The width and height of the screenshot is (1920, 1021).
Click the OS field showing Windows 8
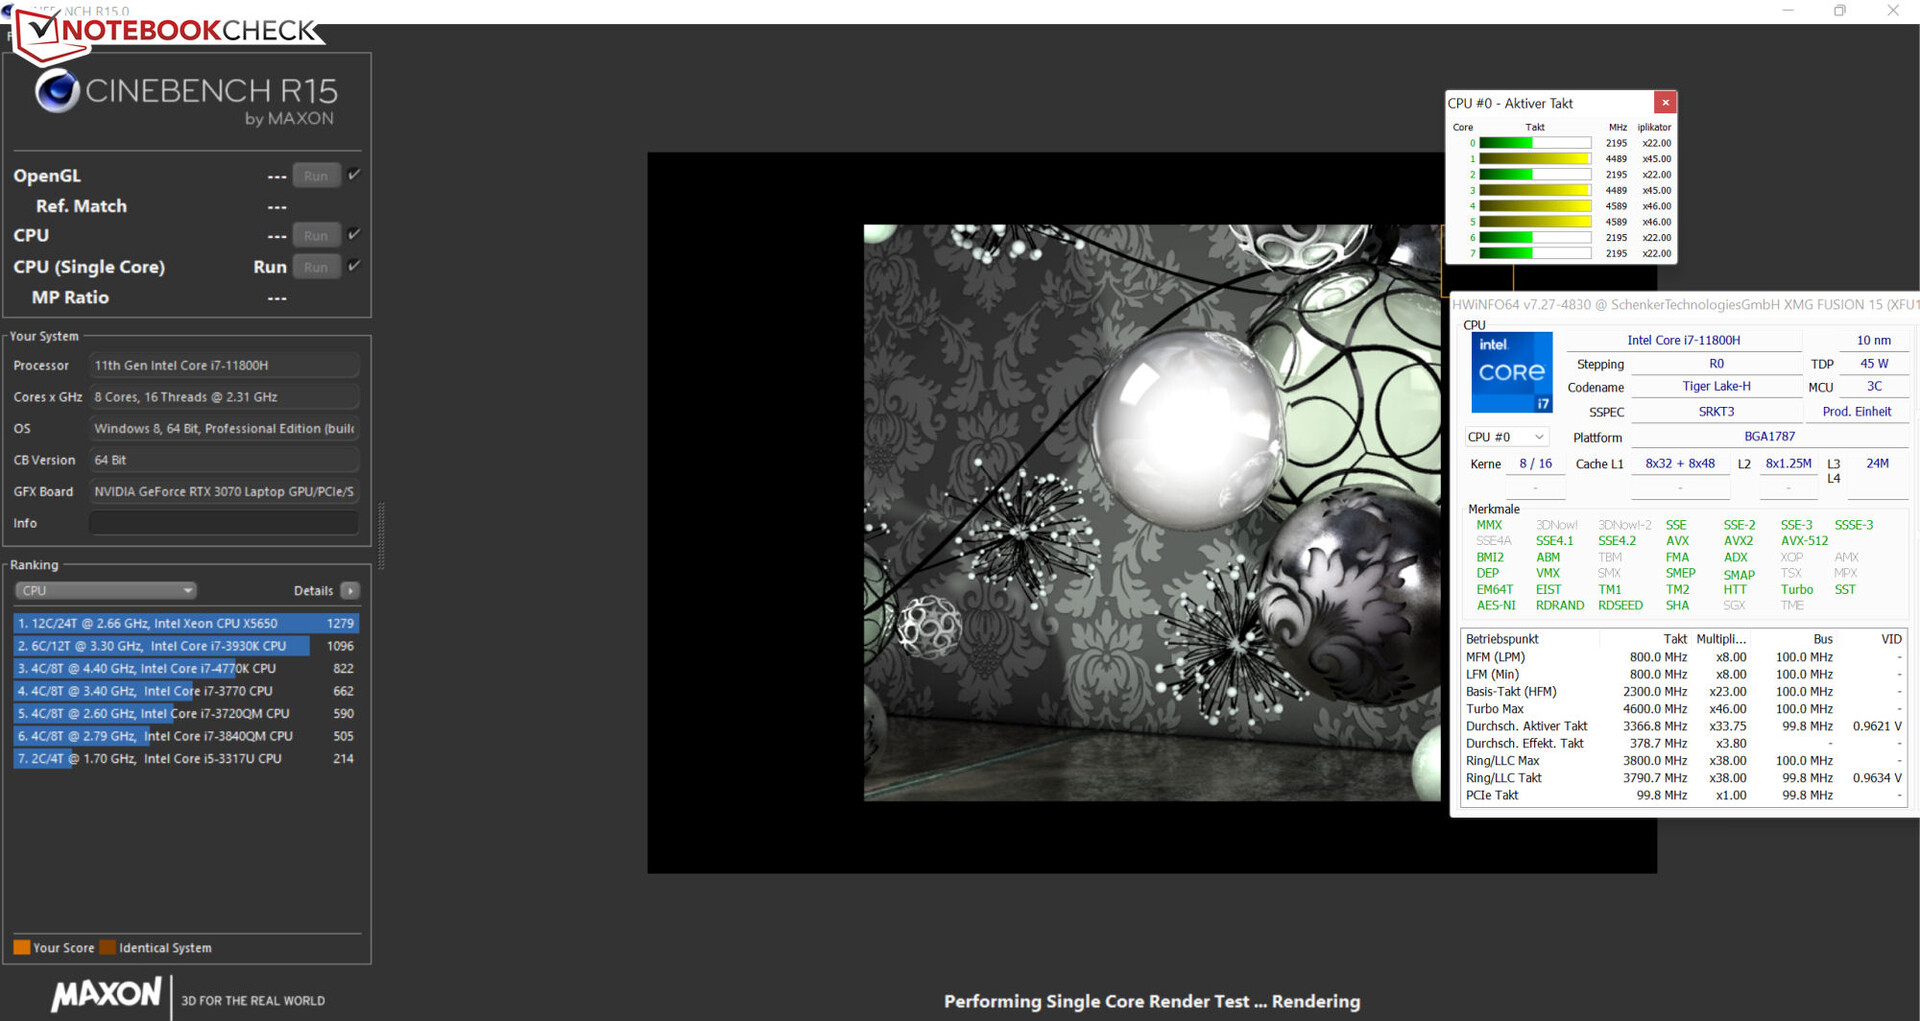click(x=224, y=428)
